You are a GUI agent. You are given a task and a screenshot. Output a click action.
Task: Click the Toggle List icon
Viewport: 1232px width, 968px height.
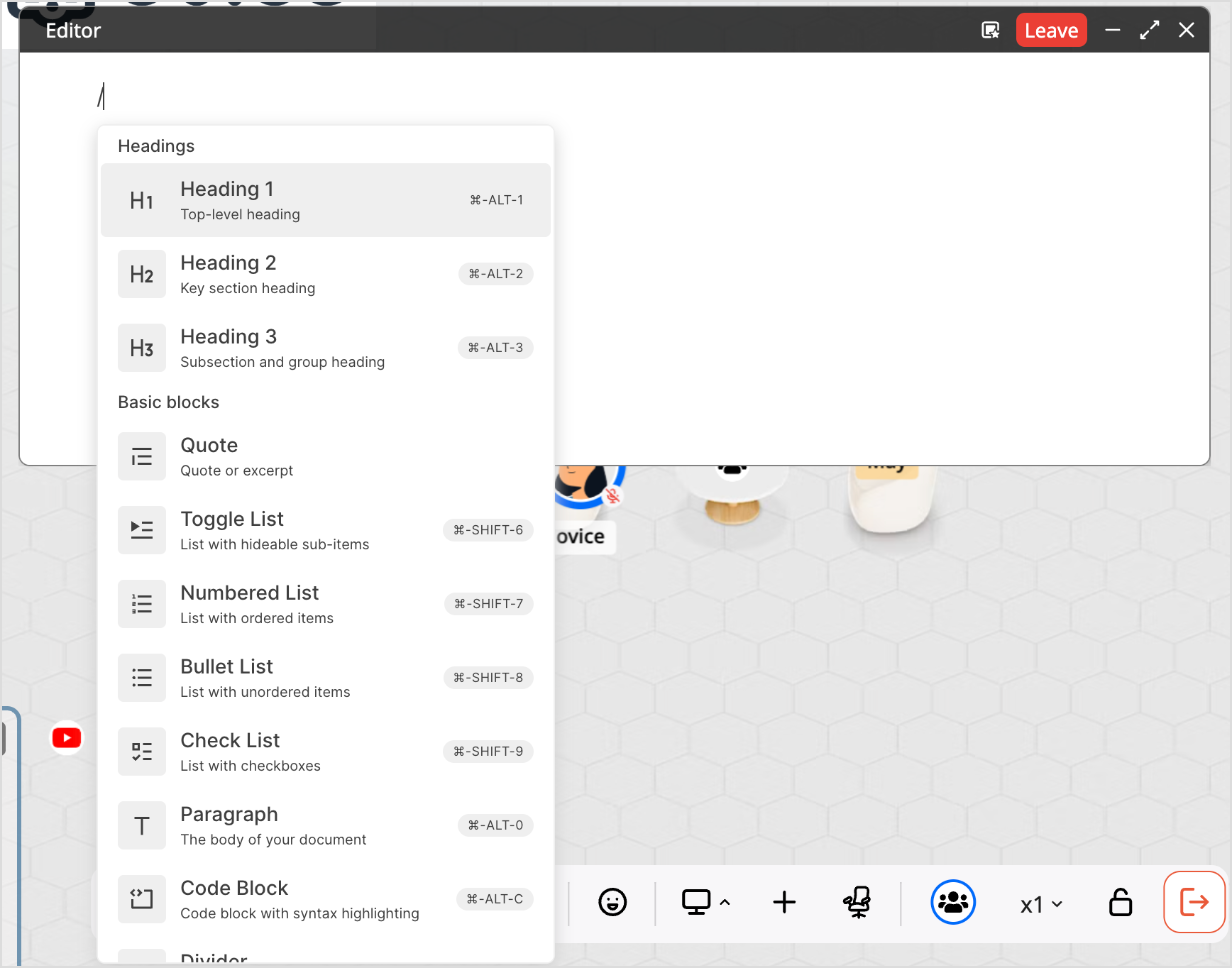142,531
